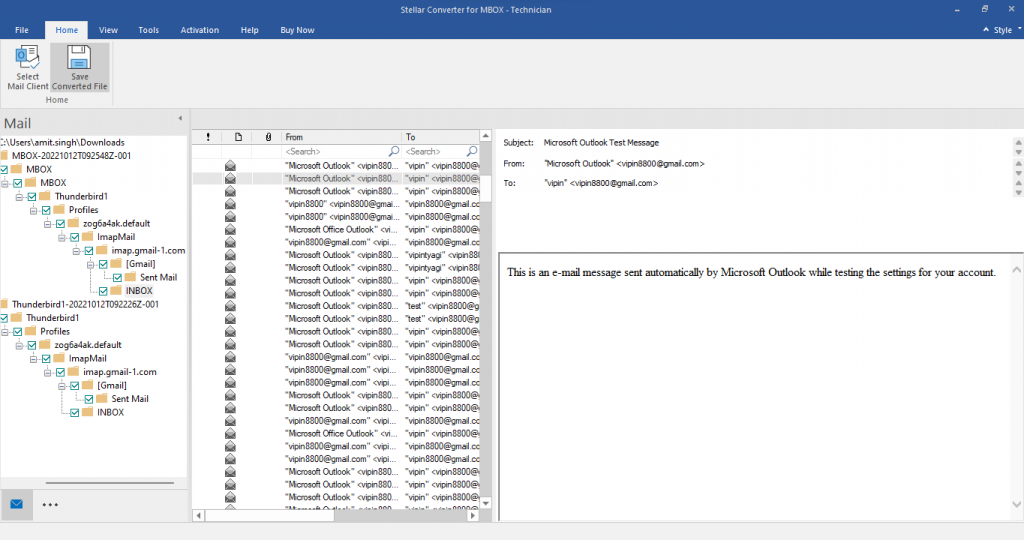
Task: Click the email list scroll-left arrow
Action: 199,516
